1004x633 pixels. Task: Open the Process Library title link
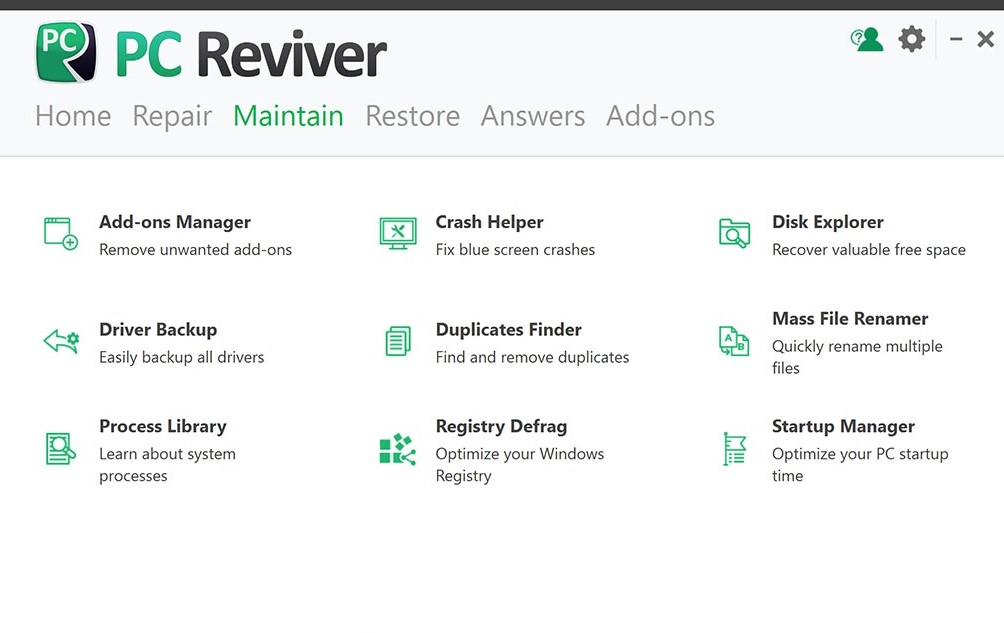163,426
